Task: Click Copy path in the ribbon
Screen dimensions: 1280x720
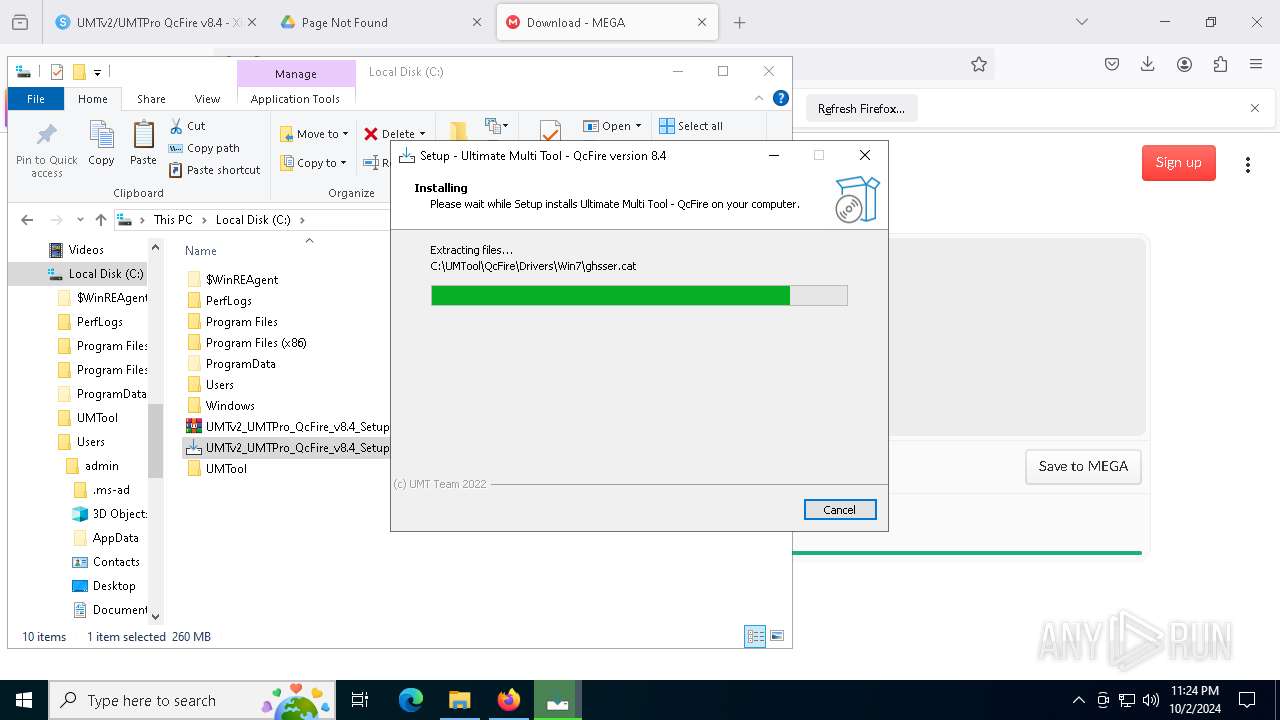Action: coord(204,148)
